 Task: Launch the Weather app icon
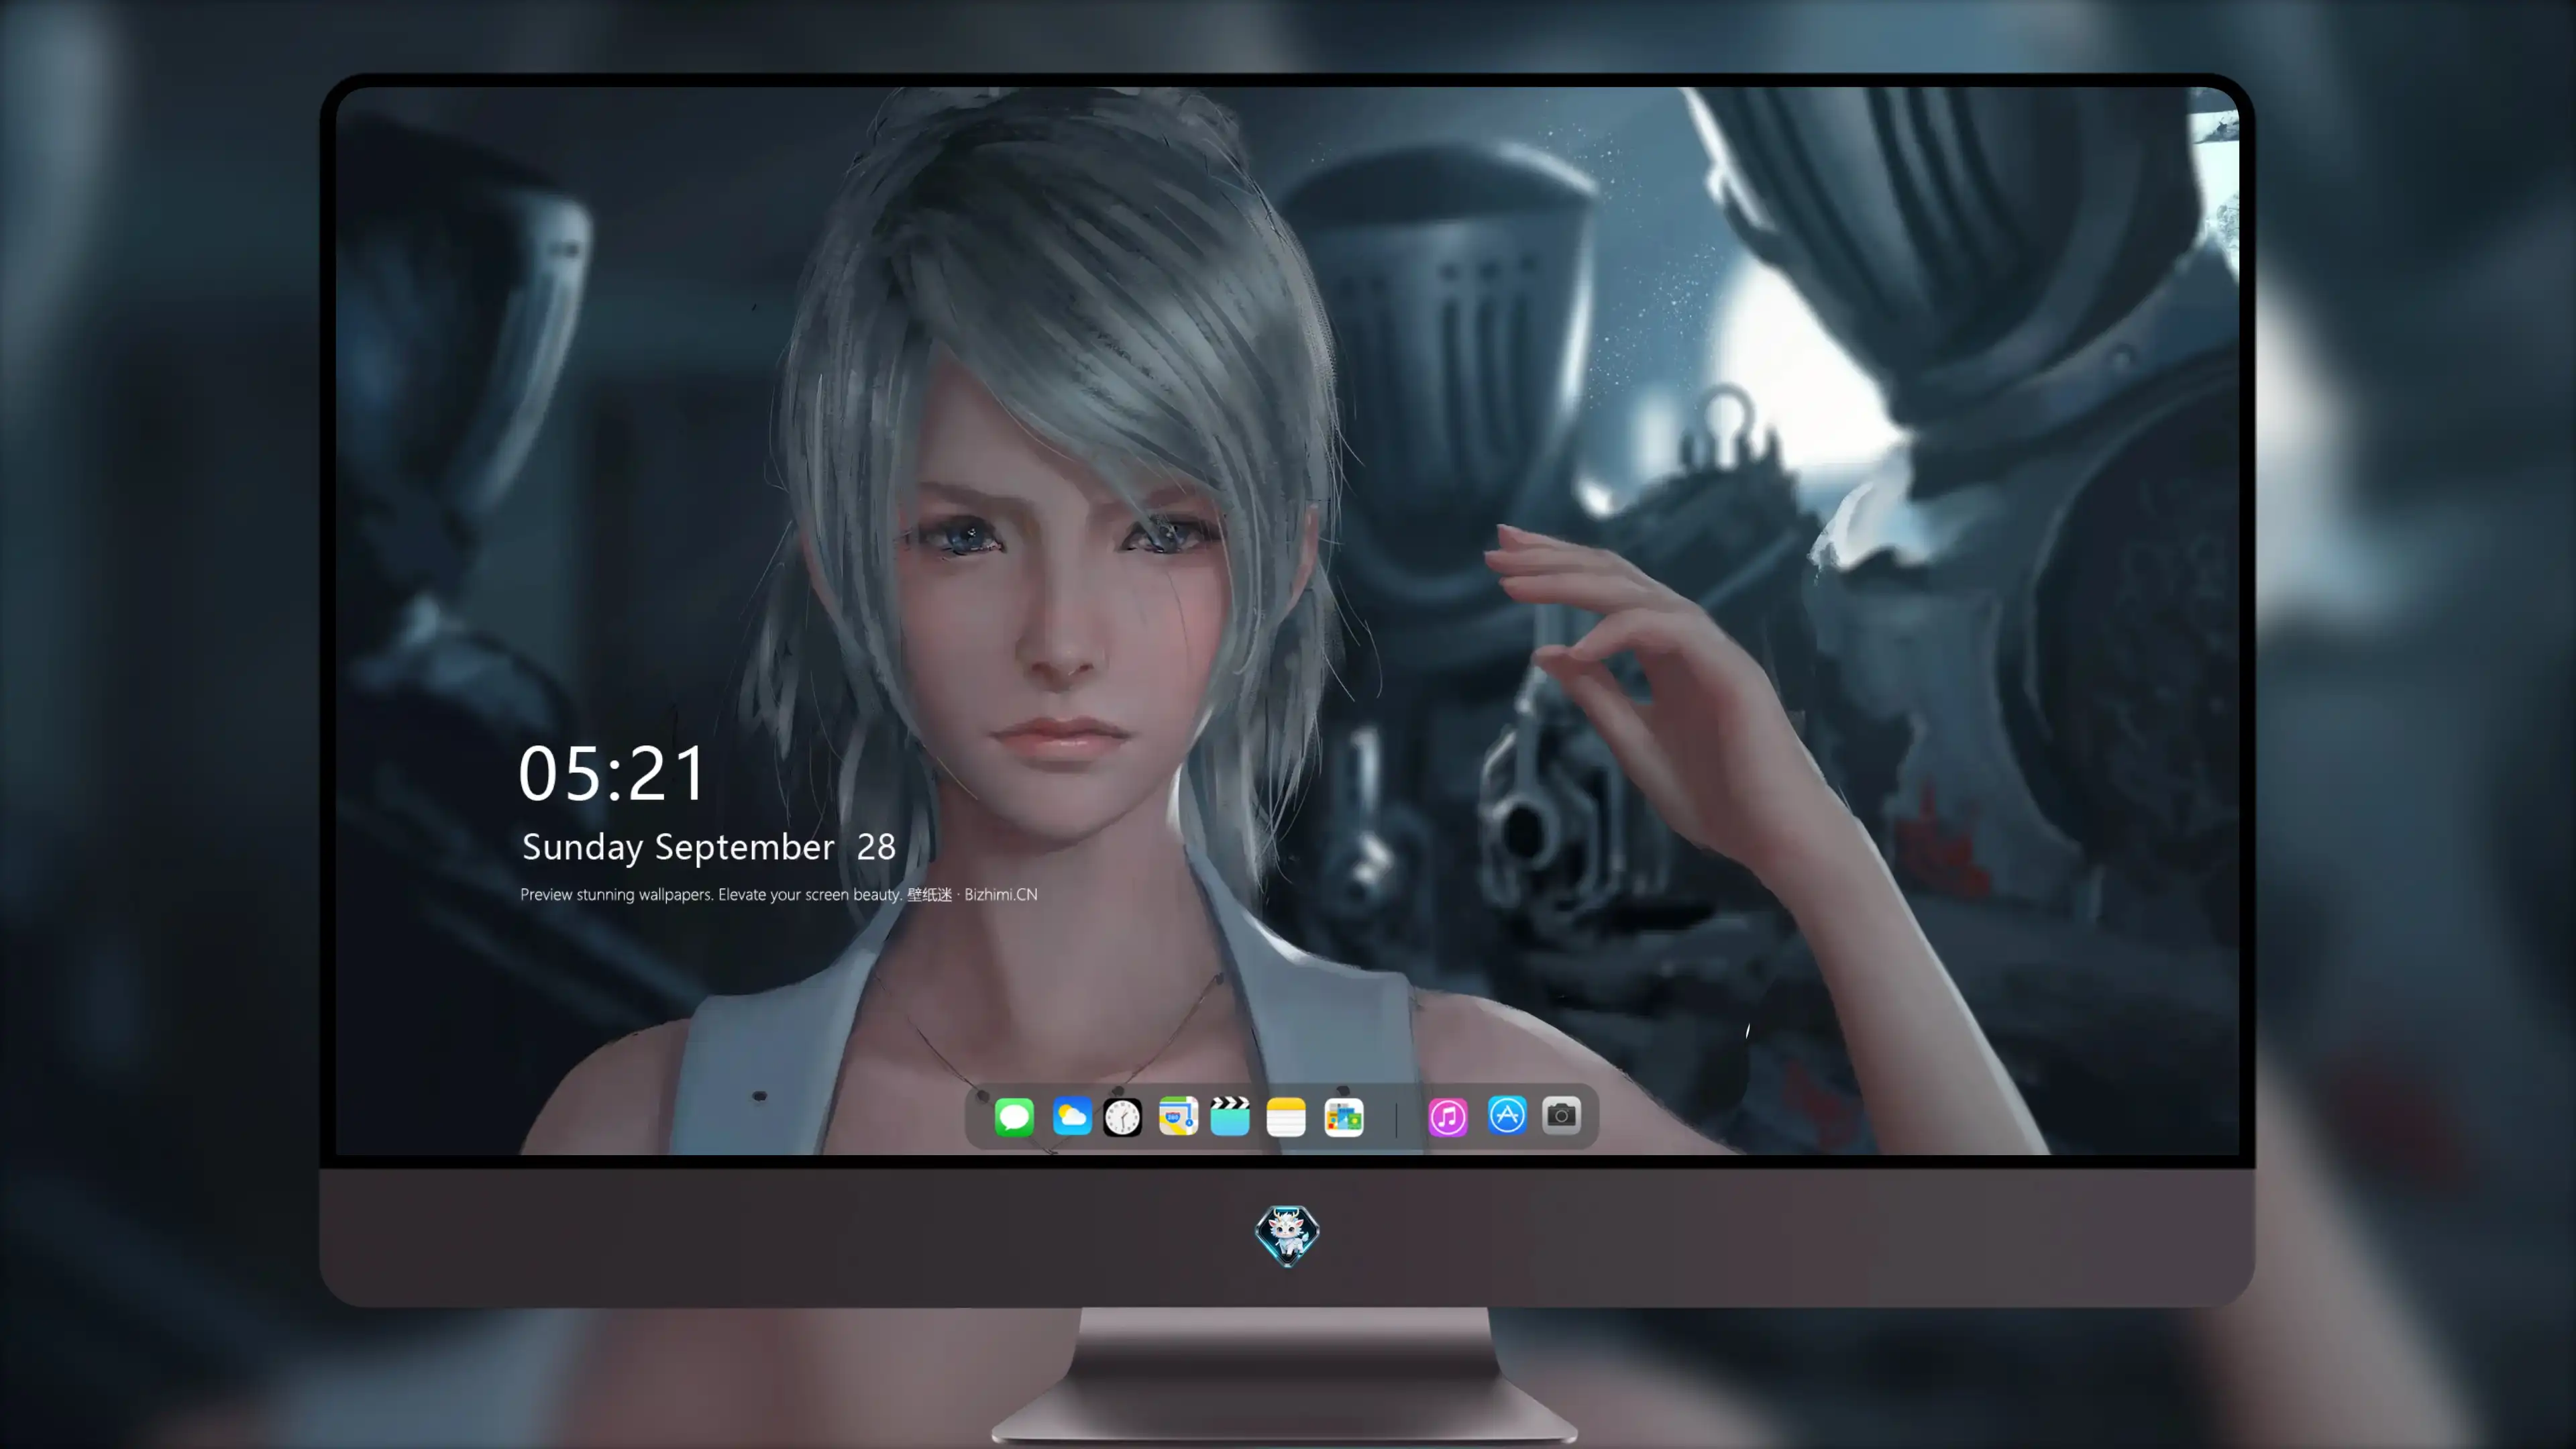pyautogui.click(x=1071, y=1117)
